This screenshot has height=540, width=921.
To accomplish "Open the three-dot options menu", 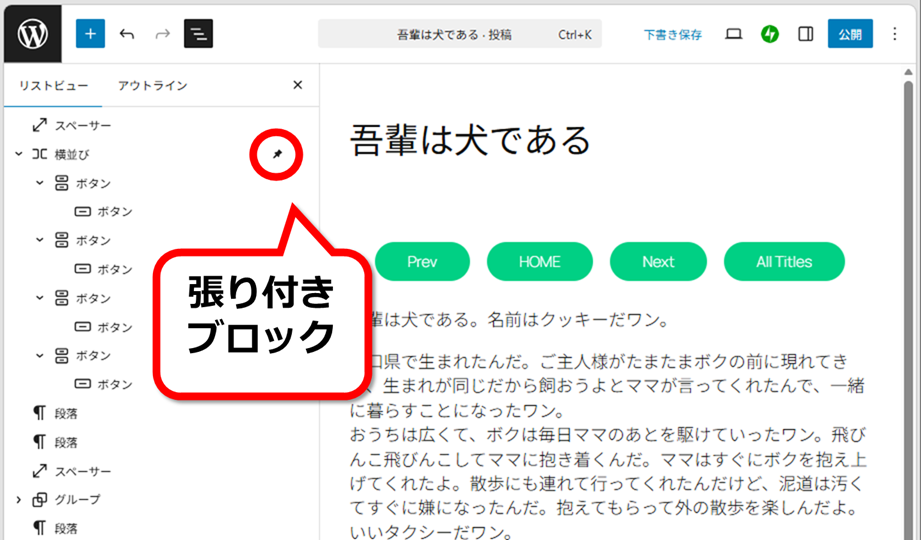I will pyautogui.click(x=894, y=34).
